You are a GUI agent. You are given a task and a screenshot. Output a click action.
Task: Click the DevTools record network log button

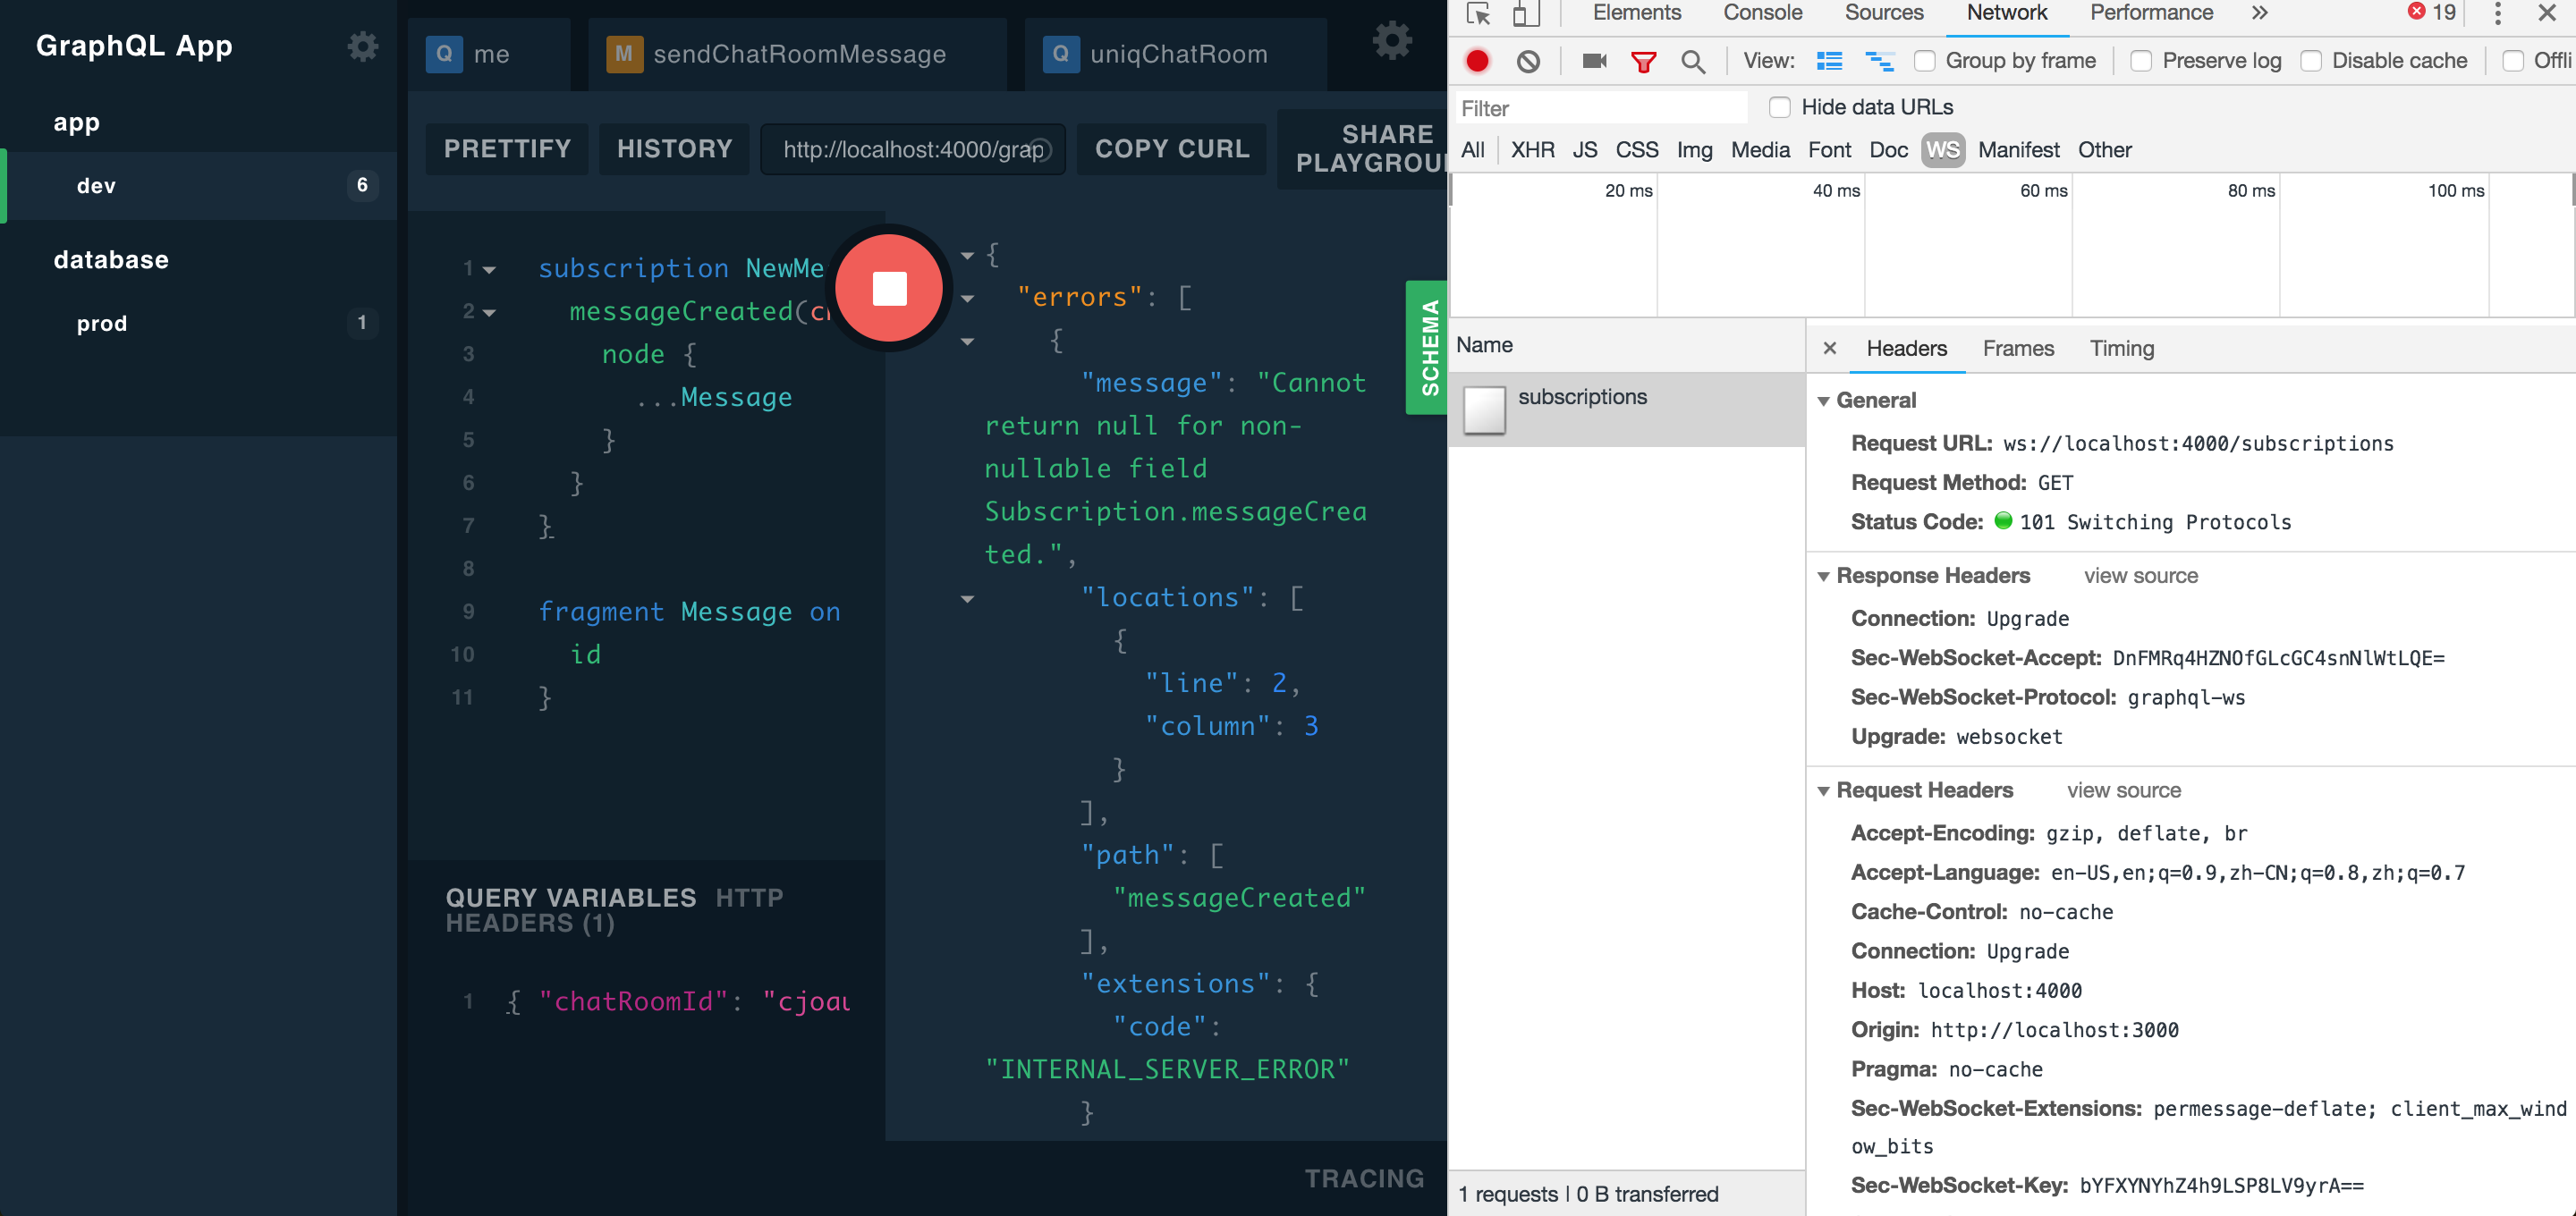(x=1477, y=61)
